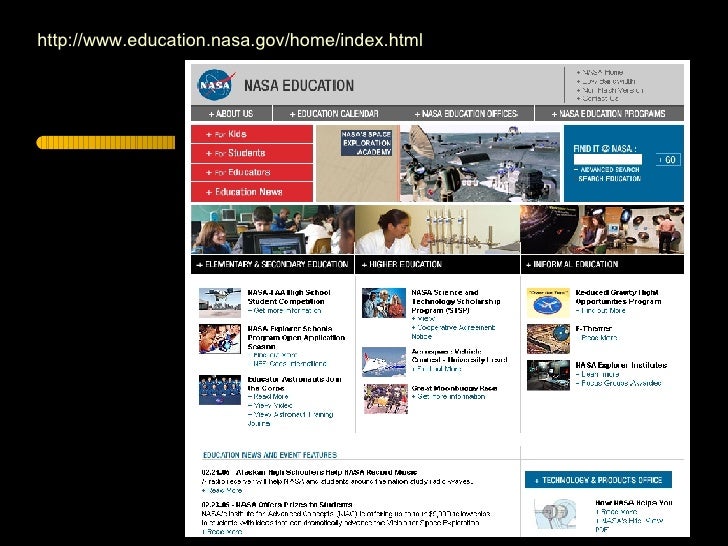Click Find out More under Reduced Gravity
Screen dimensions: 728x546
tap(600, 311)
